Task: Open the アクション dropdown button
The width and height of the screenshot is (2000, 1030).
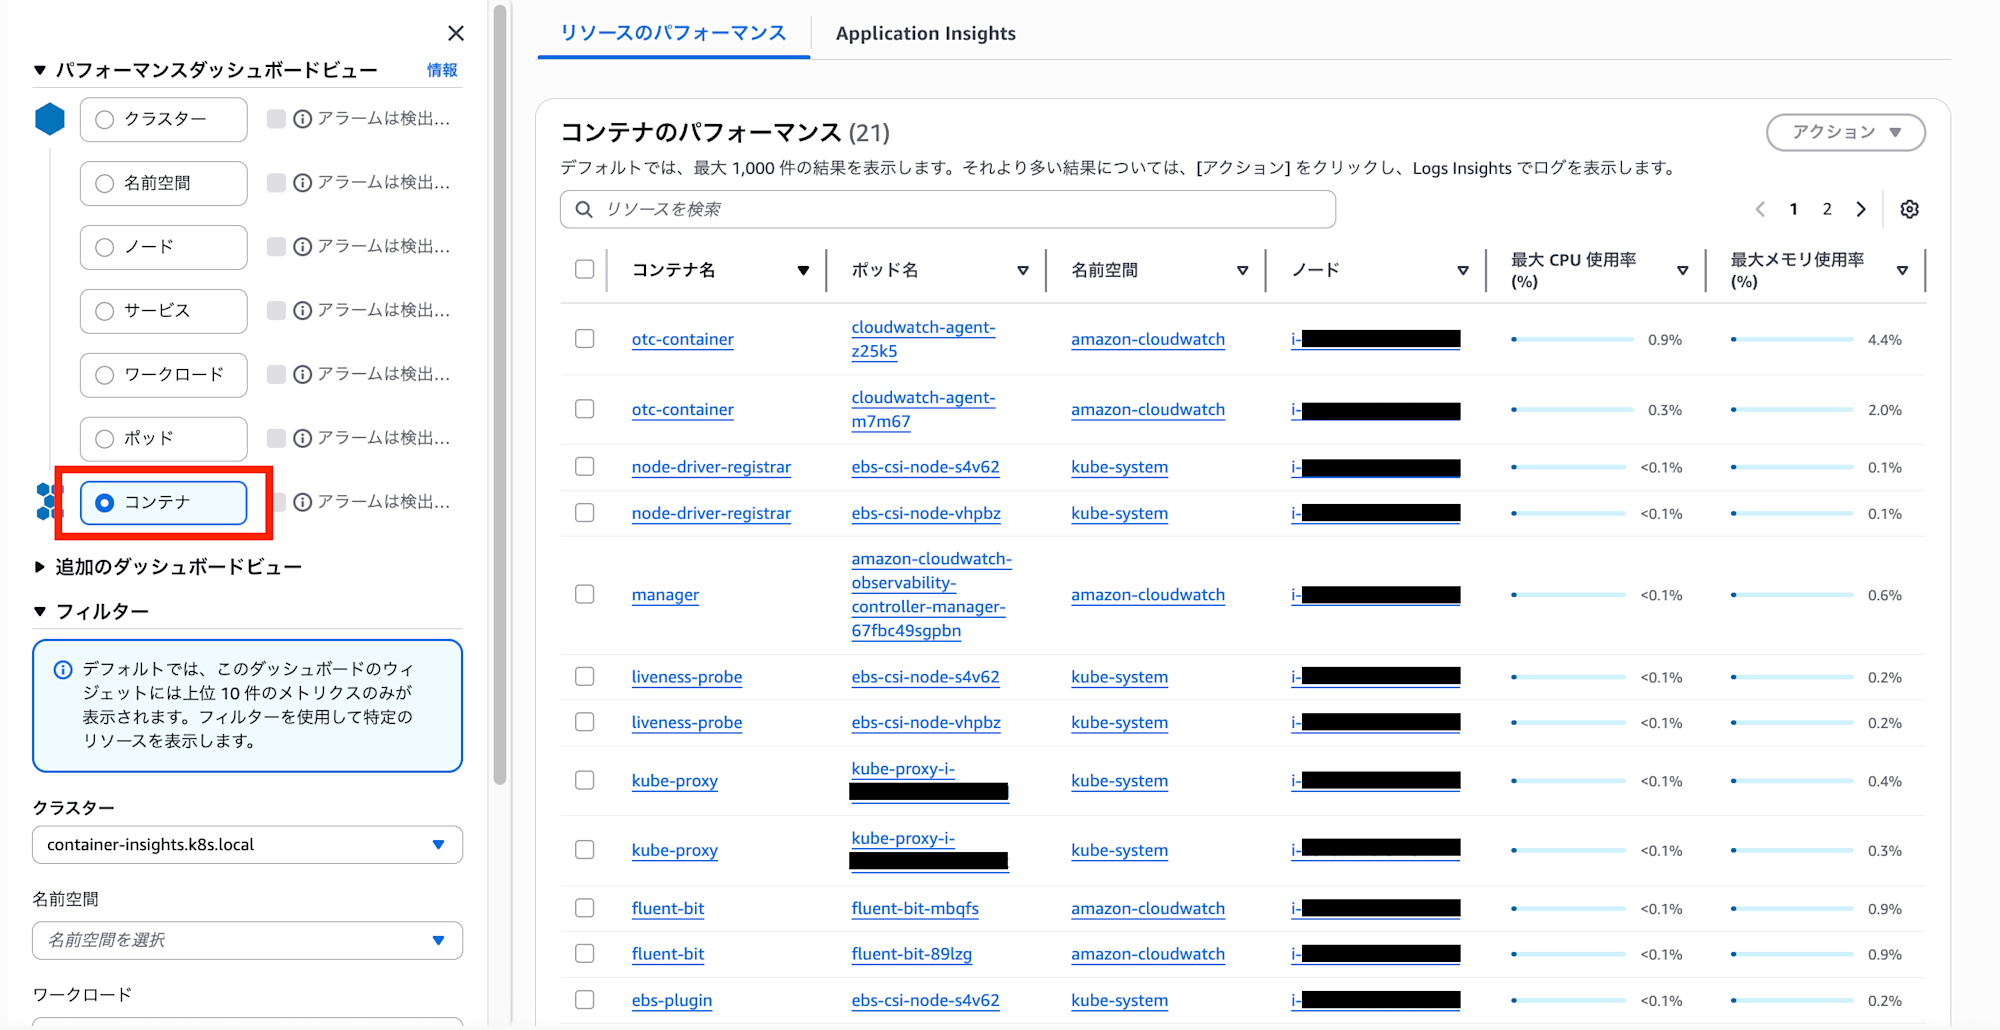Action: tap(1846, 132)
